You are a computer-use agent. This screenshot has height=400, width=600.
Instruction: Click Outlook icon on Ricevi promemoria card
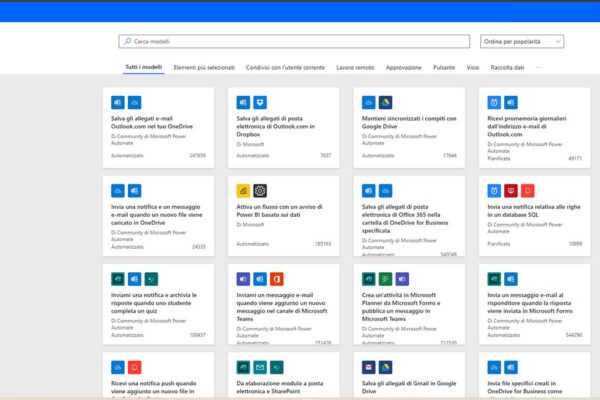[511, 102]
